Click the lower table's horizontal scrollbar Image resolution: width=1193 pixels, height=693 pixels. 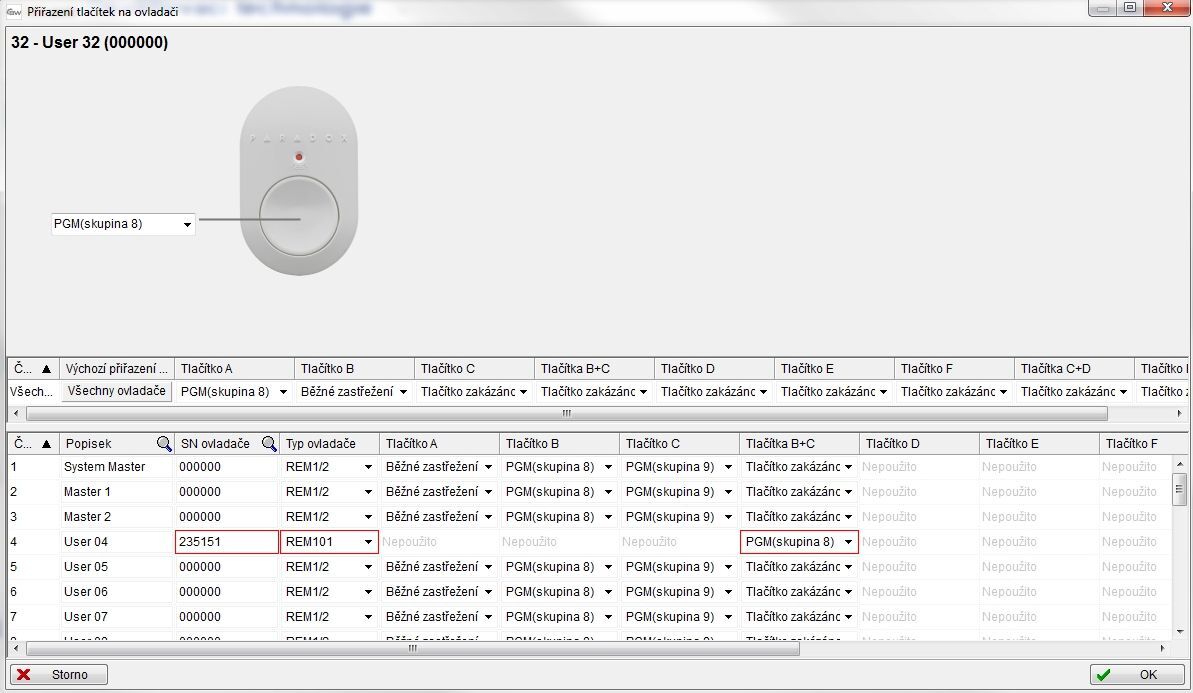[412, 648]
